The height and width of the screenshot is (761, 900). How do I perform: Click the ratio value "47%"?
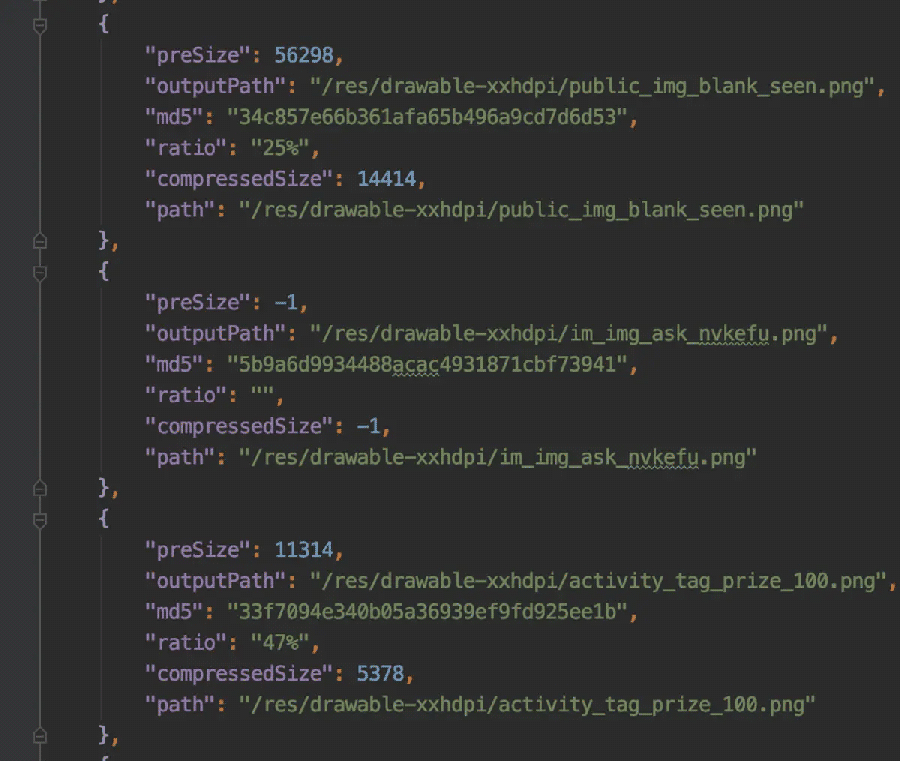[280, 643]
